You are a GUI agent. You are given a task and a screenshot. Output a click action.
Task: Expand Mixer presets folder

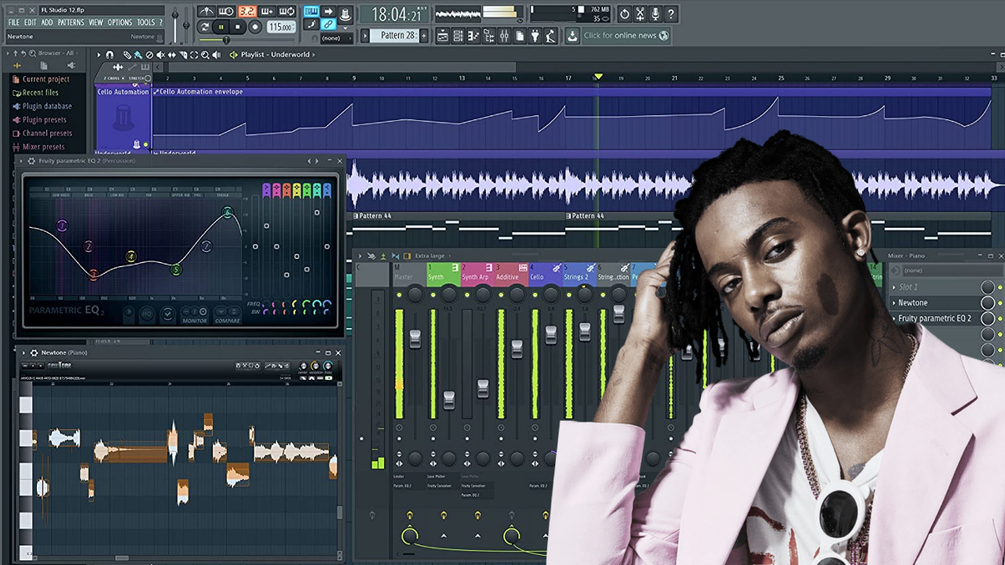point(39,147)
